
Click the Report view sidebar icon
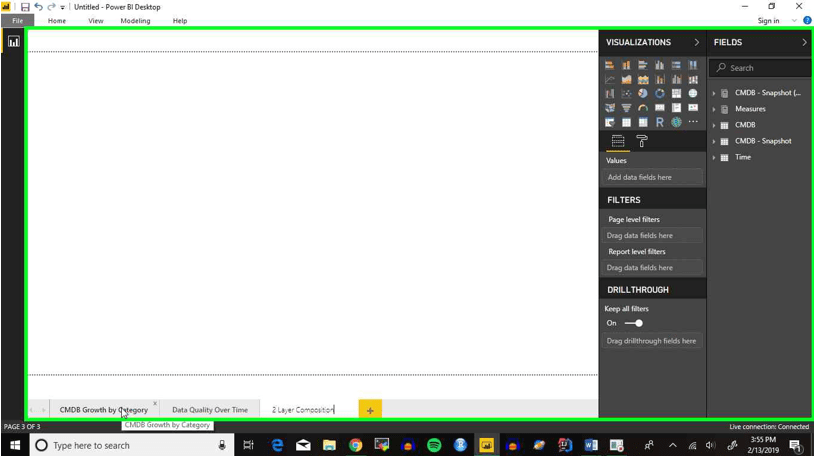tap(14, 42)
